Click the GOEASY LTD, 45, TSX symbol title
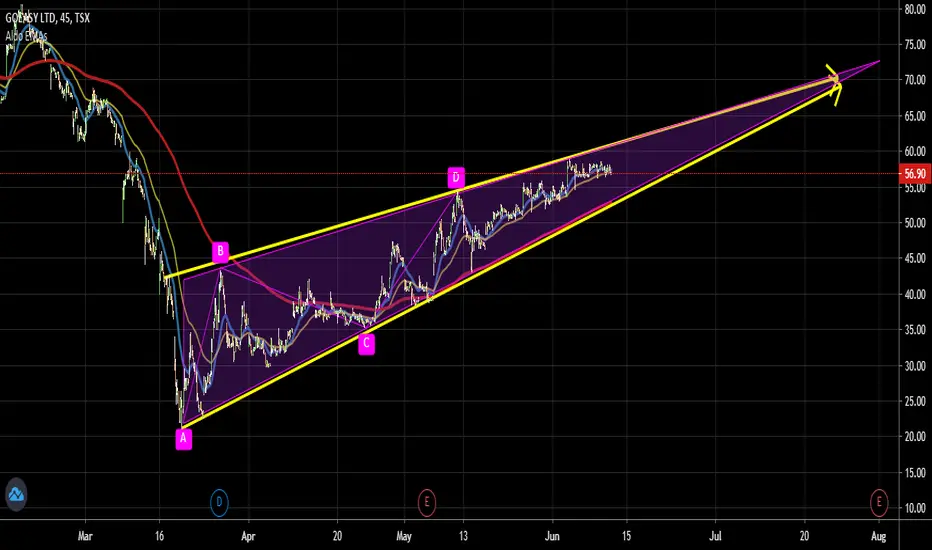The height and width of the screenshot is (550, 932). coord(48,18)
